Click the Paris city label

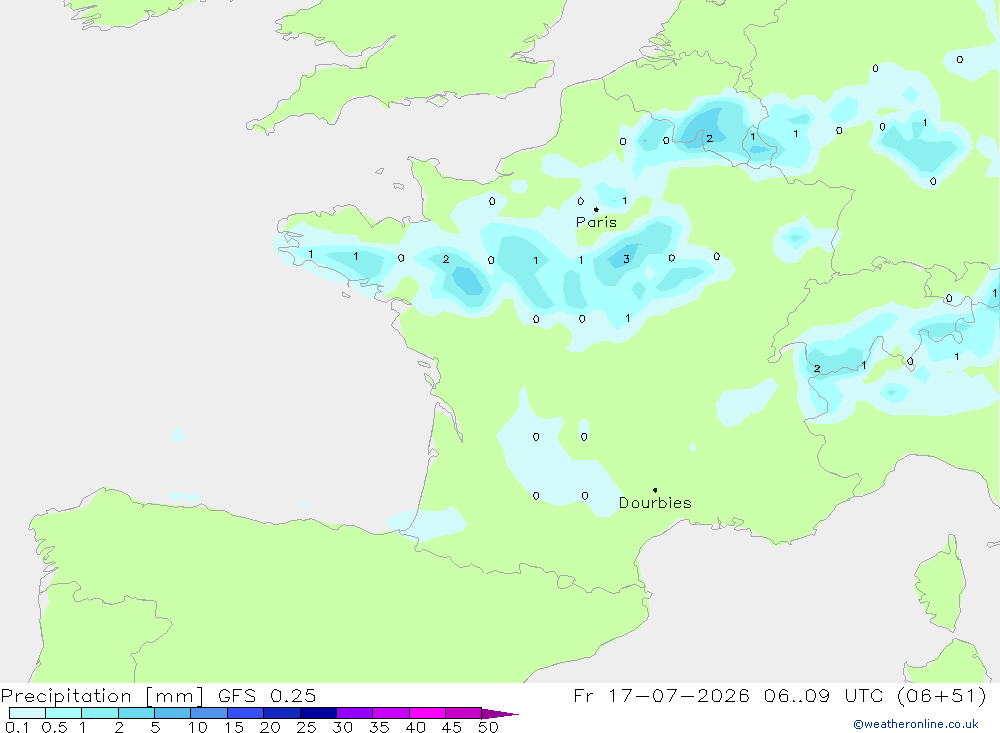click(596, 222)
